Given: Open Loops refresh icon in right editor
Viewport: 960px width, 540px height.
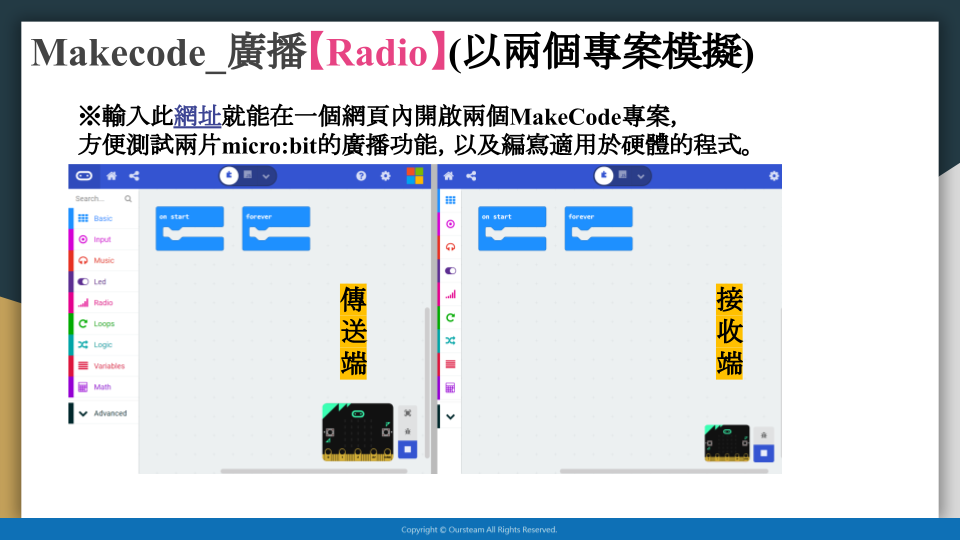Looking at the screenshot, I should click(x=451, y=317).
